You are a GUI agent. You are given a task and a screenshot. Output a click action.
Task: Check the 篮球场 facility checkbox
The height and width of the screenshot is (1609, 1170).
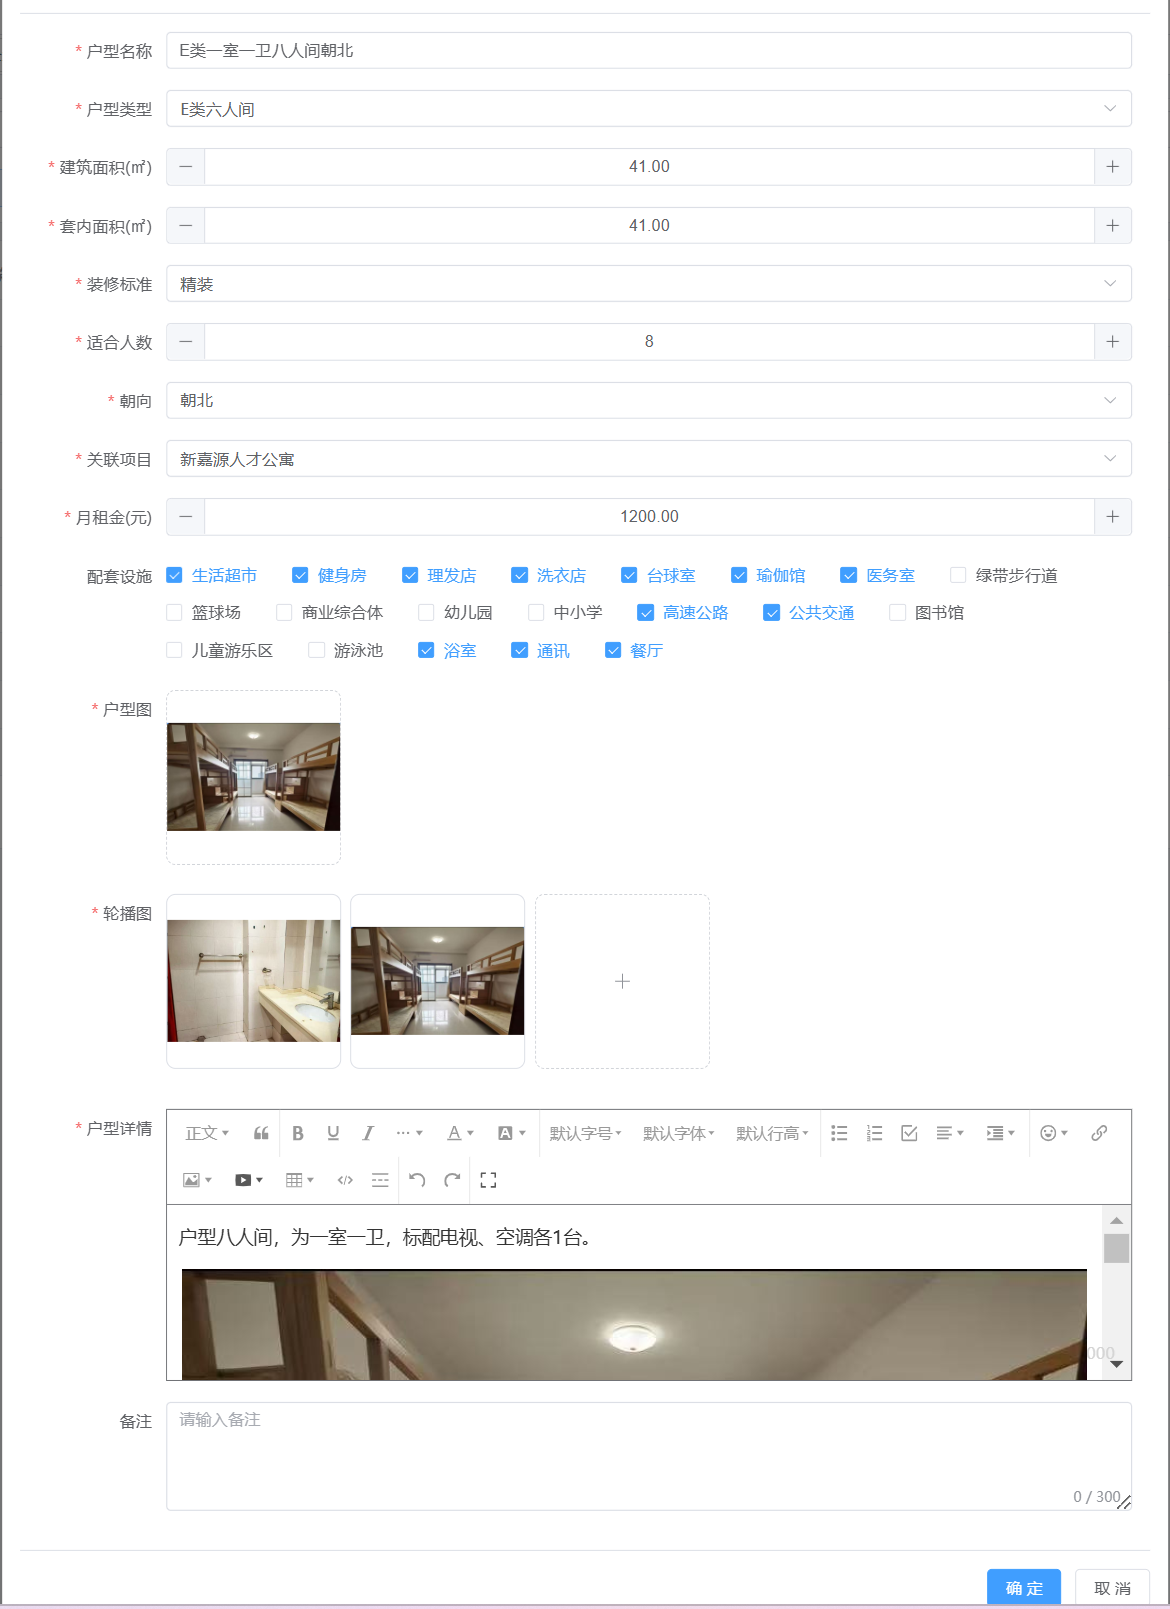click(x=175, y=613)
